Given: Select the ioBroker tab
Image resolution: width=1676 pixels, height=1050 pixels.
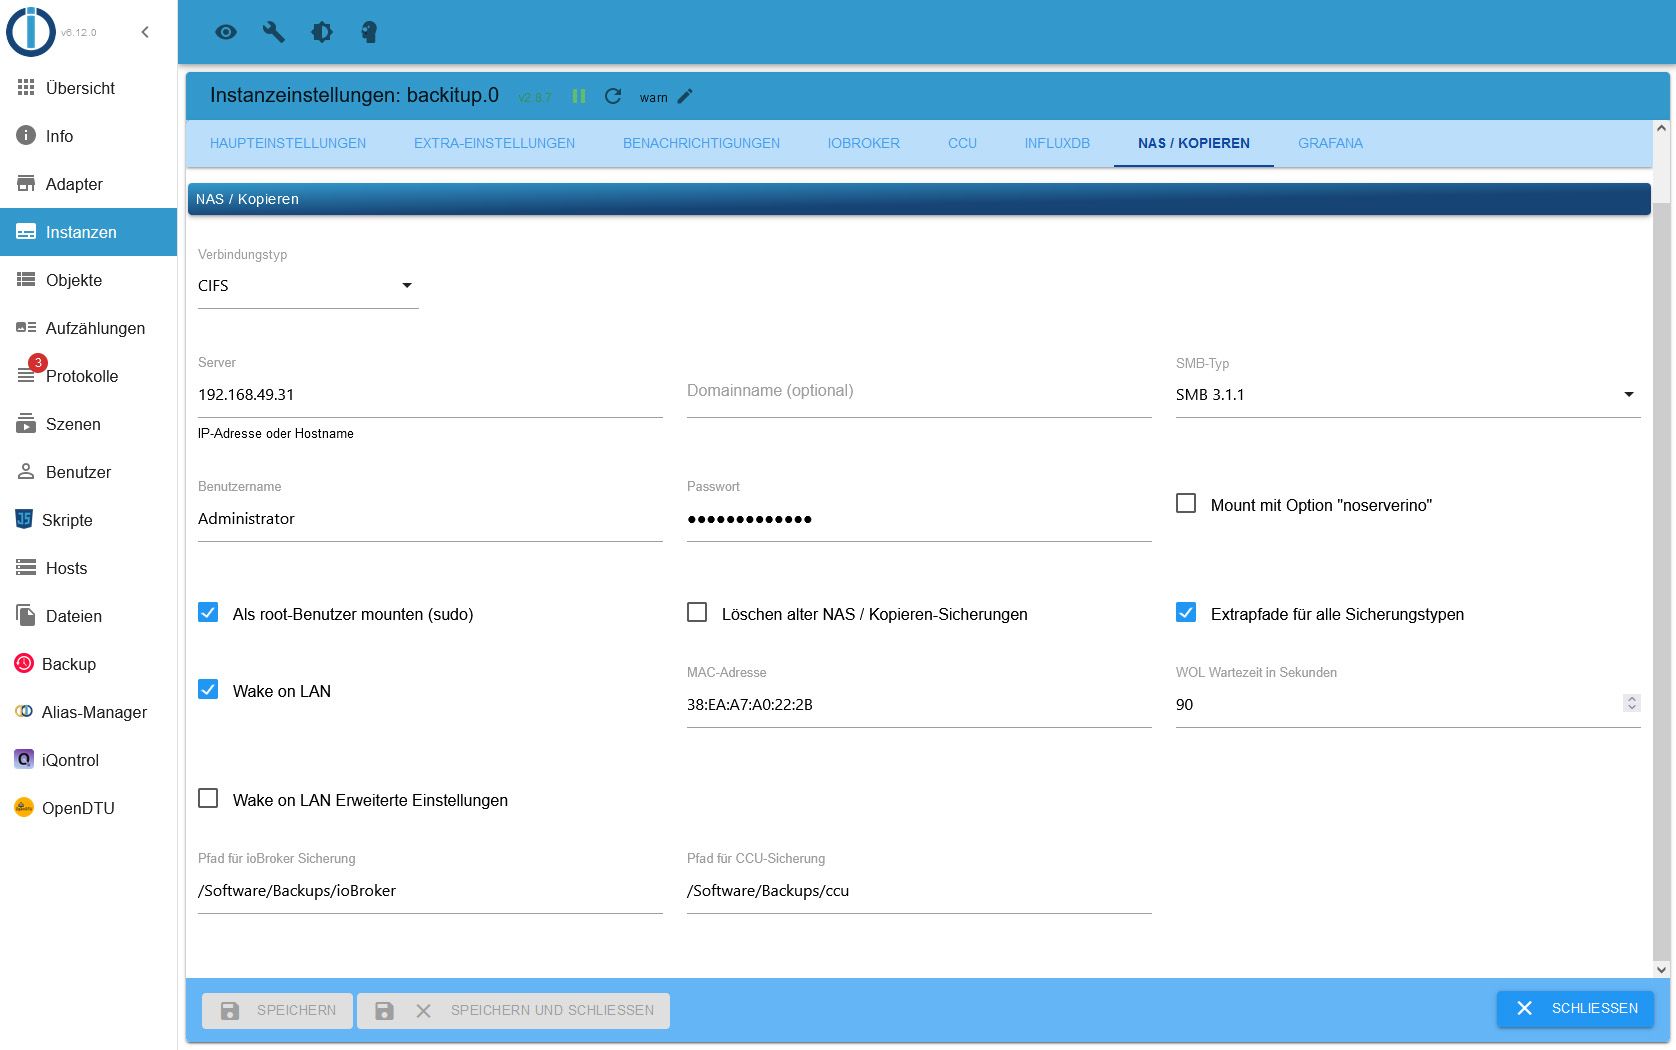Looking at the screenshot, I should click(864, 143).
